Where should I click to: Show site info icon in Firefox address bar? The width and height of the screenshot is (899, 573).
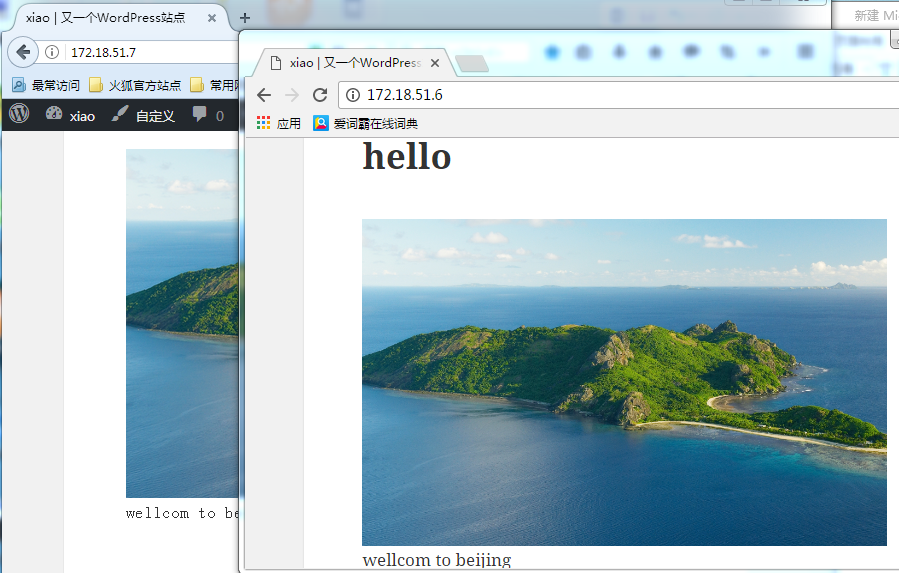[52, 52]
